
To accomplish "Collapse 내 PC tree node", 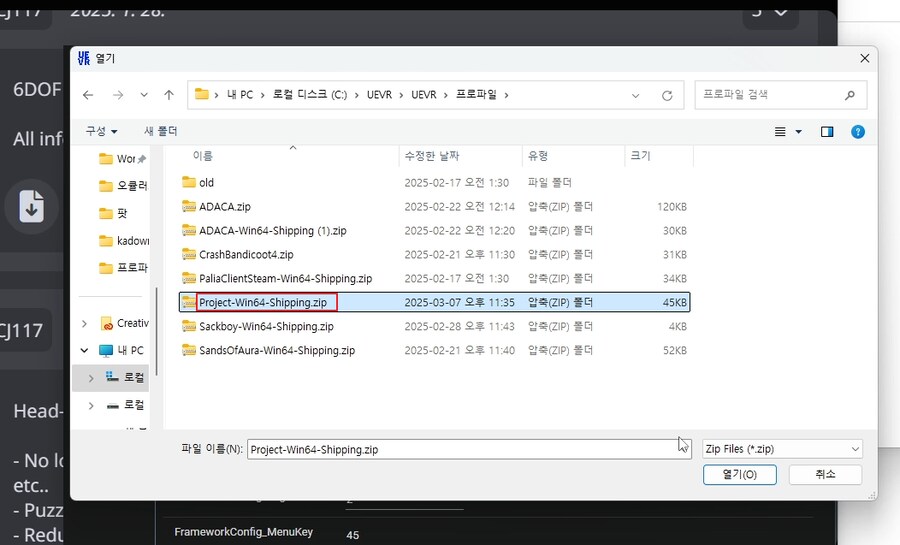I will (85, 351).
